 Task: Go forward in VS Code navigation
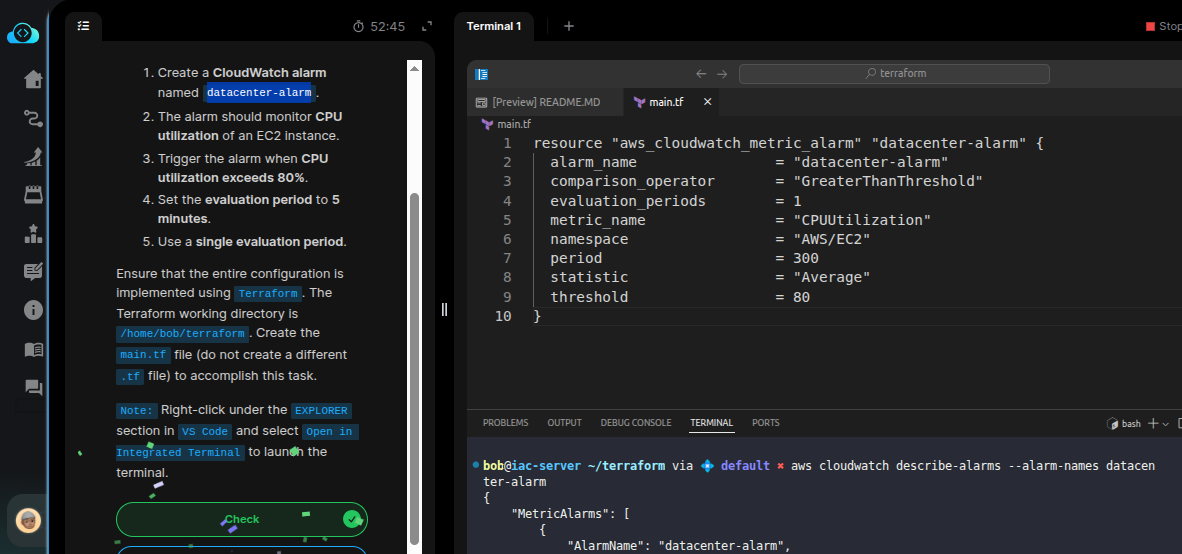(x=722, y=74)
